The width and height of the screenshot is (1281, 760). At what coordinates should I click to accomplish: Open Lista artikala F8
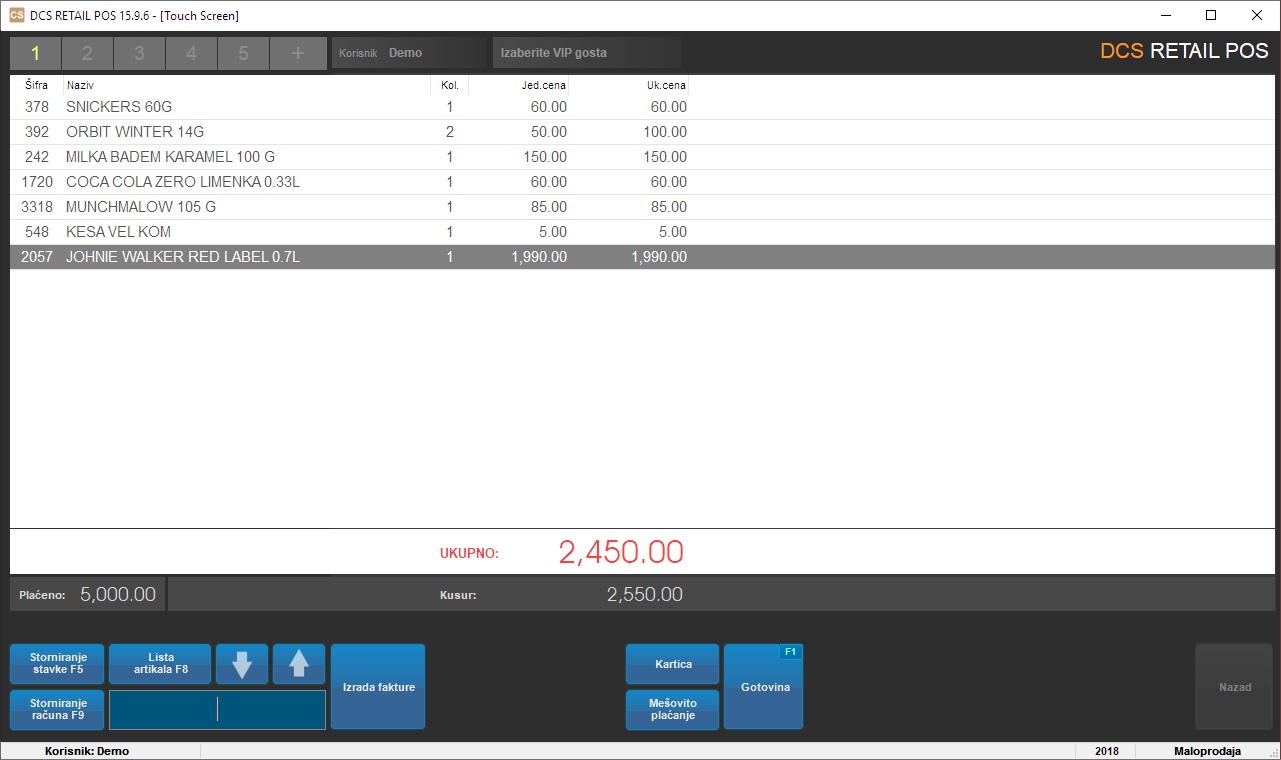(160, 664)
